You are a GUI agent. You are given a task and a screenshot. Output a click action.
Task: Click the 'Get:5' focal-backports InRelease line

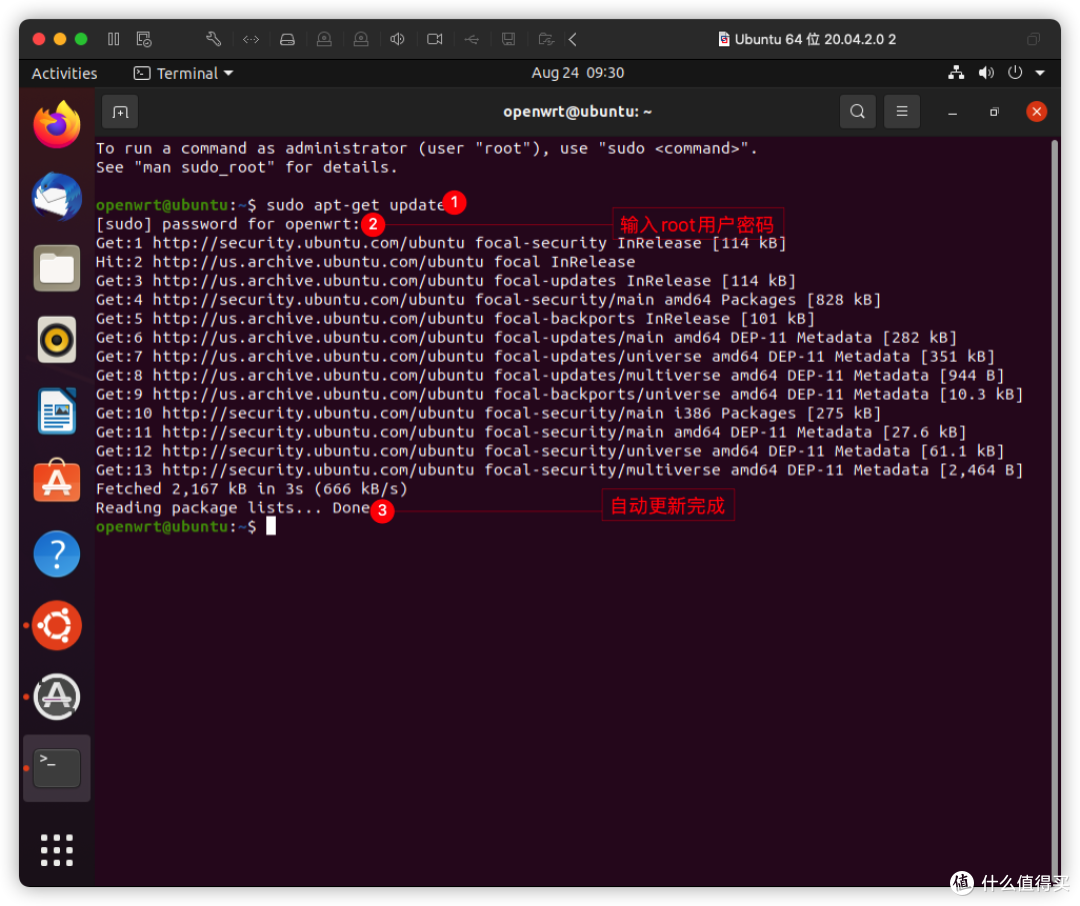(455, 319)
